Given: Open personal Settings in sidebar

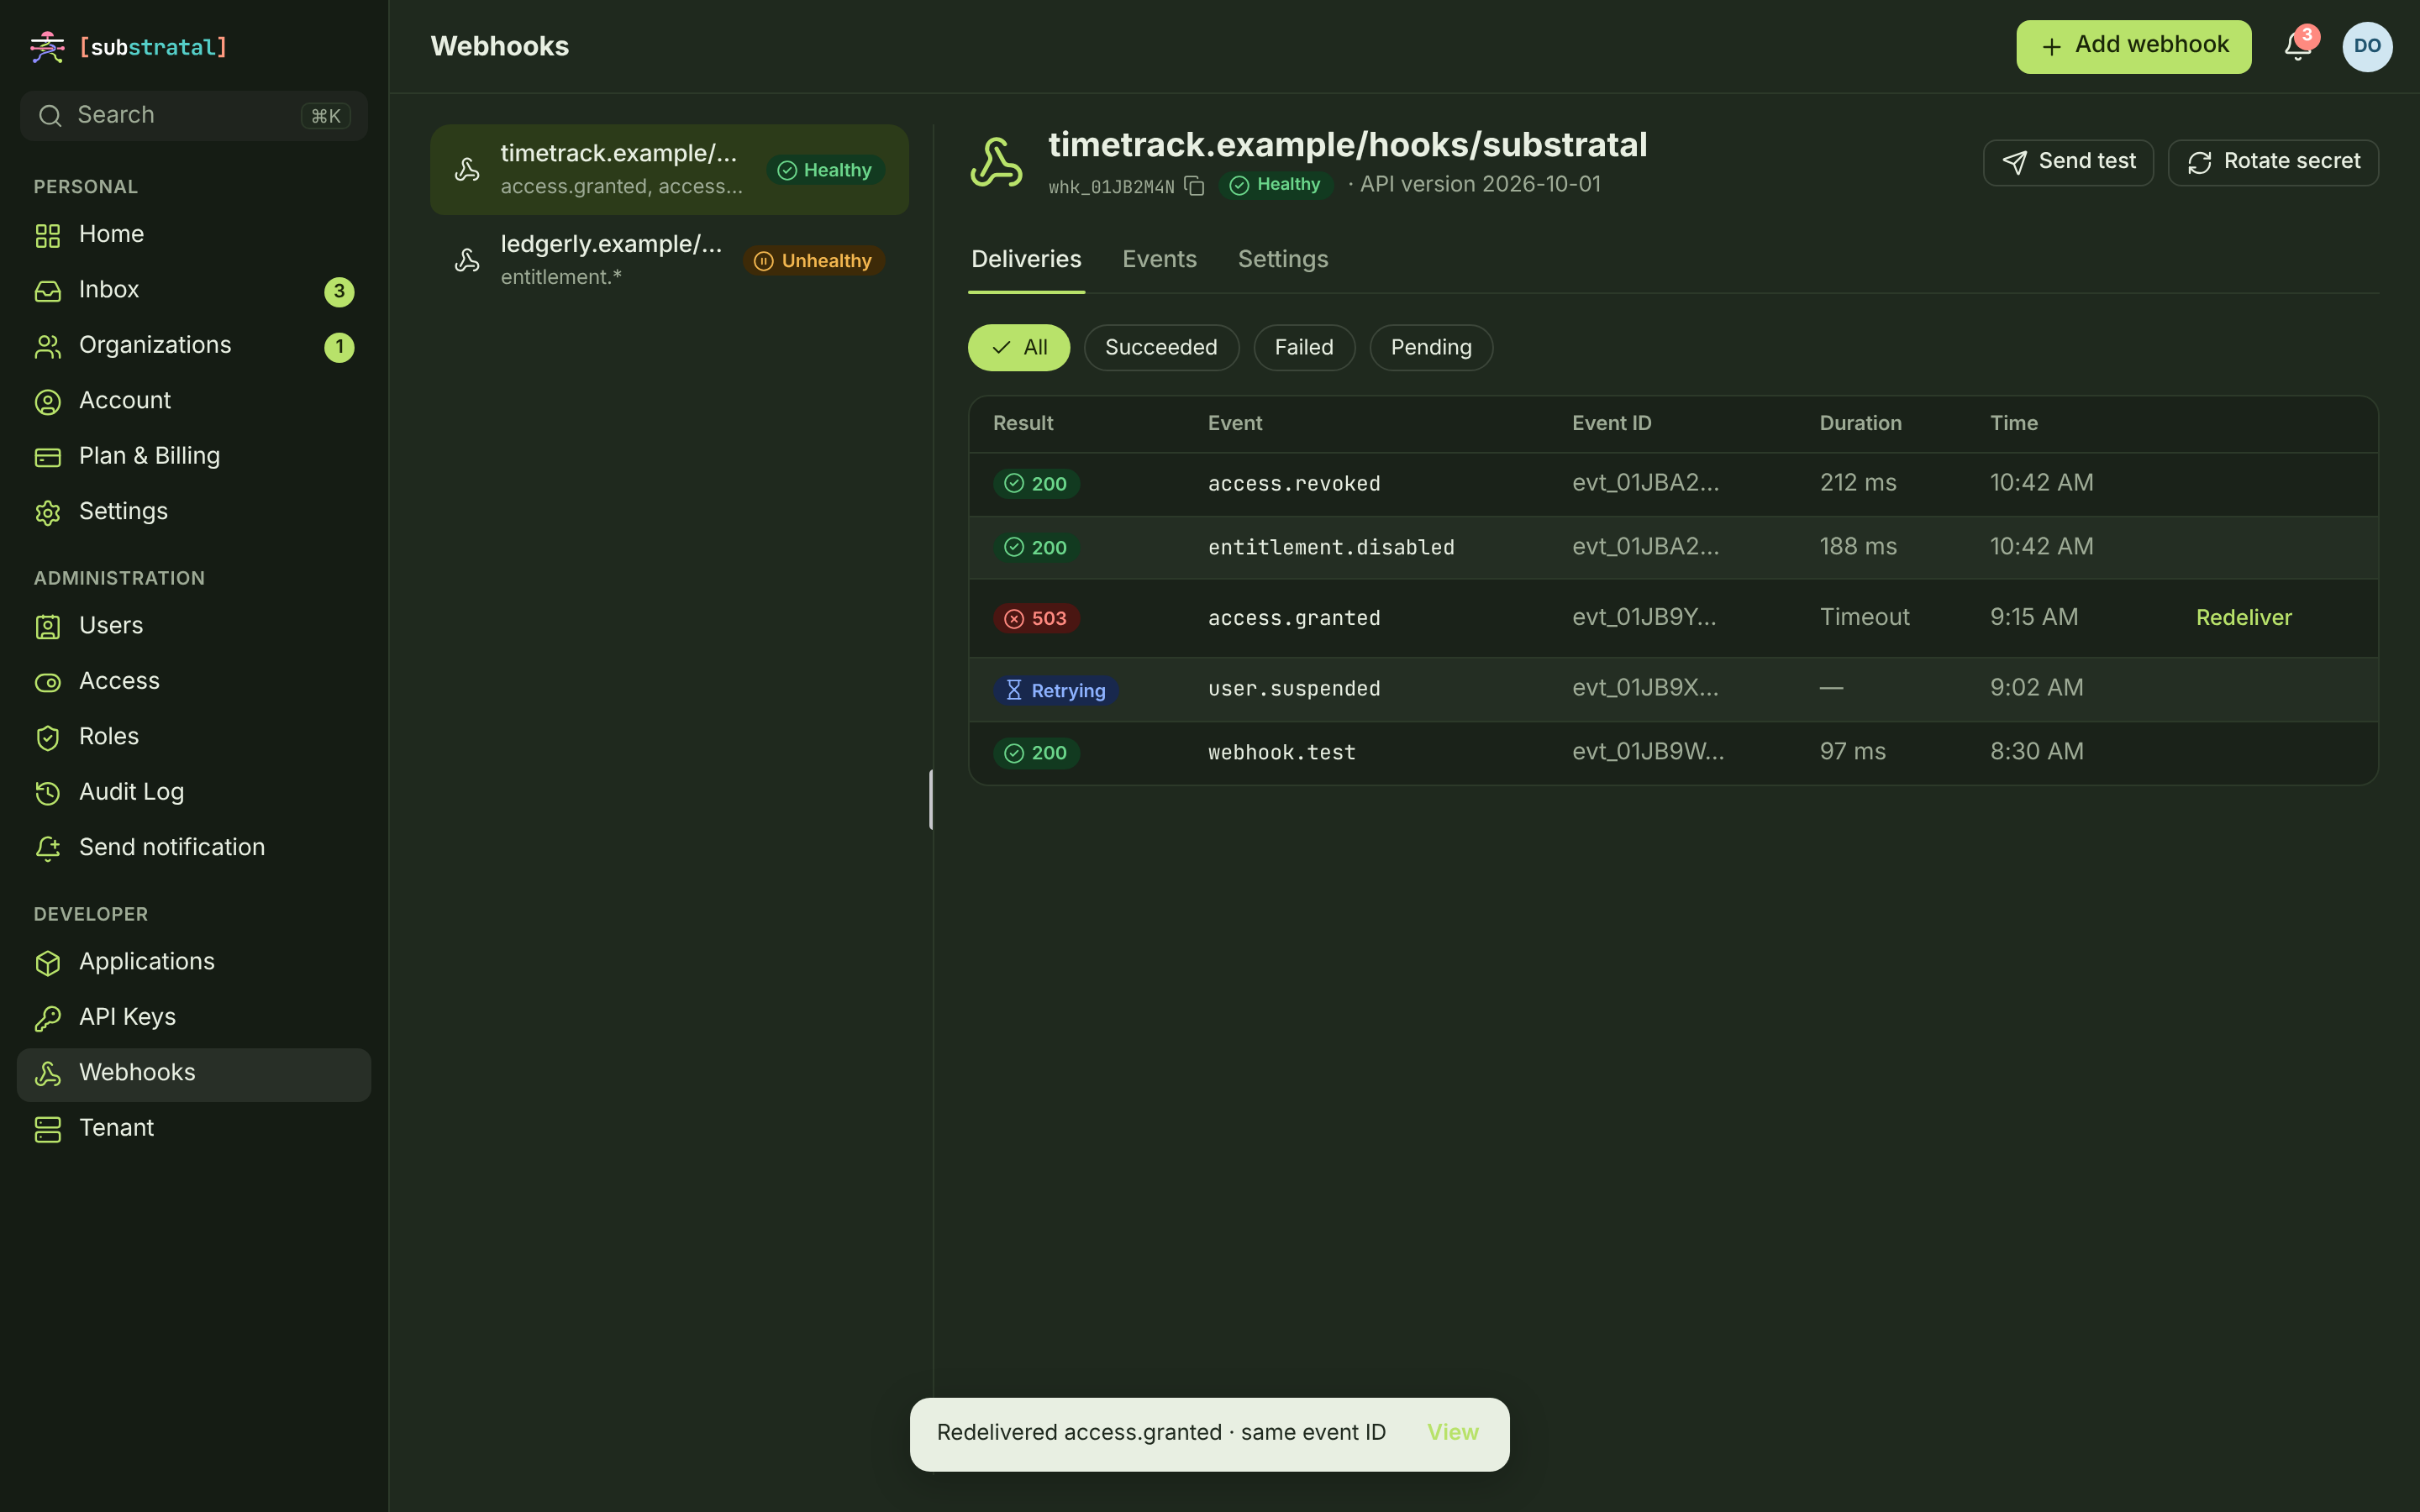Looking at the screenshot, I should [x=194, y=512].
